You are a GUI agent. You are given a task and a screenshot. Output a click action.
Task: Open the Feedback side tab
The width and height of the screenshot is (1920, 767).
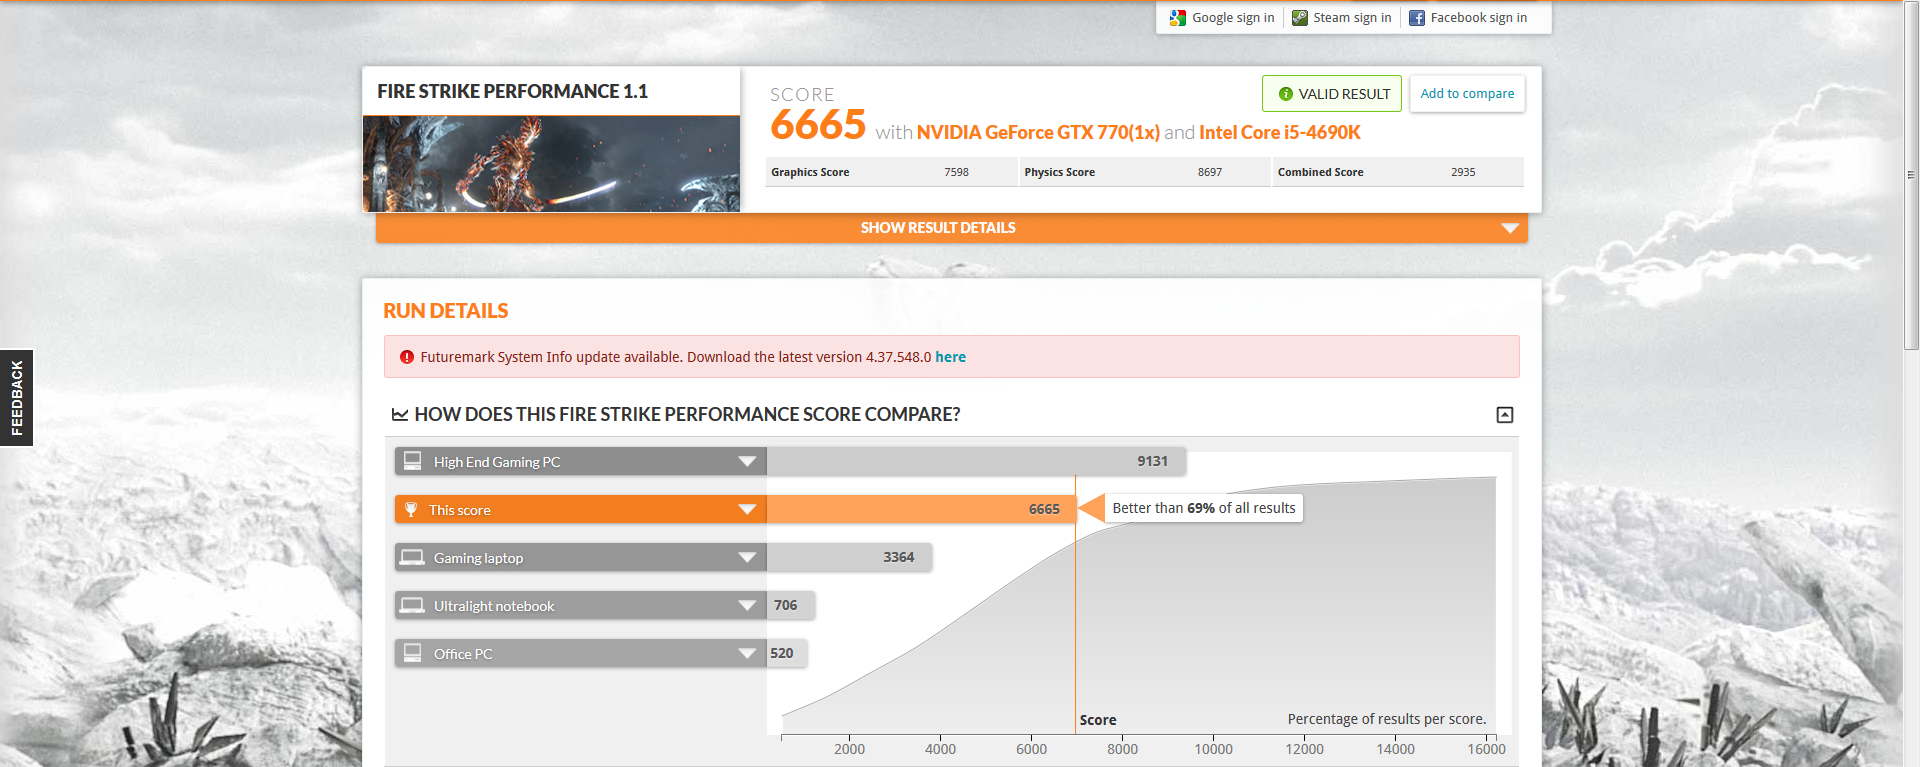[16, 398]
